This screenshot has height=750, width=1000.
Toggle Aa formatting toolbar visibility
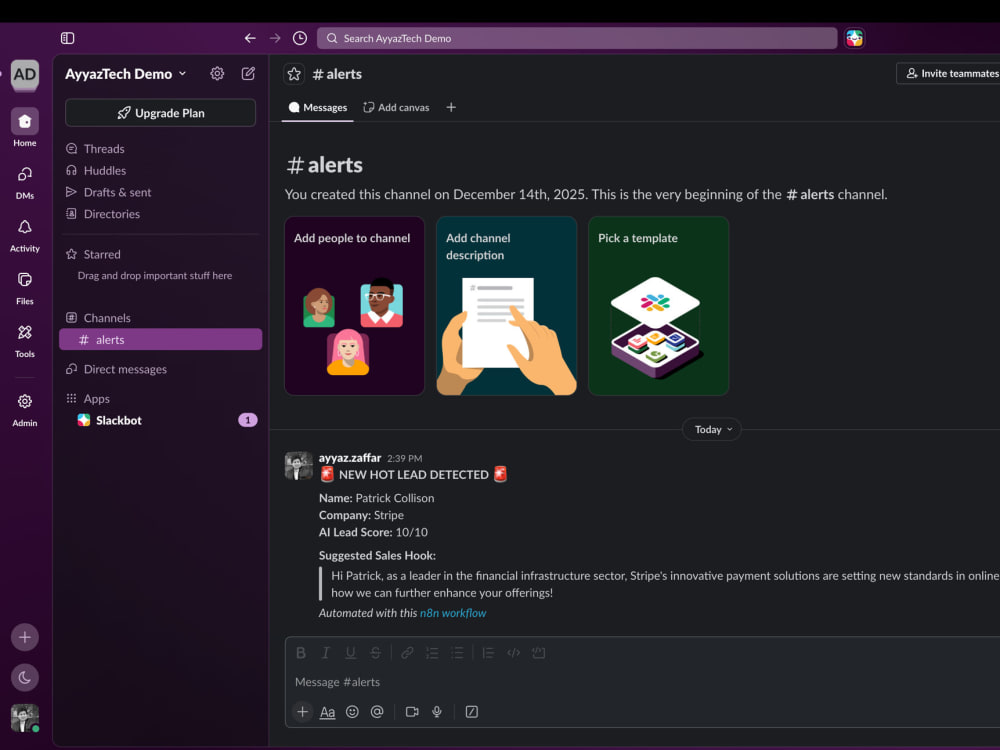(327, 712)
